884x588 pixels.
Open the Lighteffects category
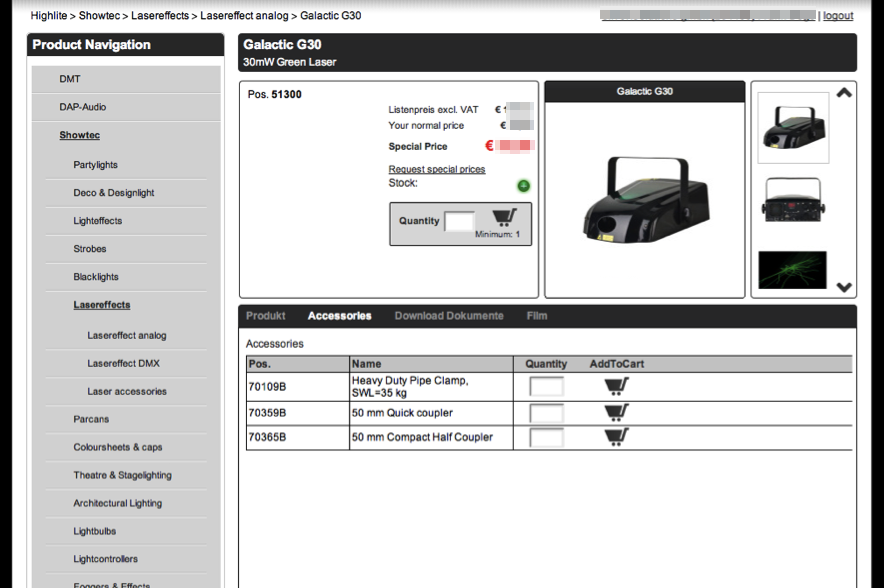click(98, 221)
